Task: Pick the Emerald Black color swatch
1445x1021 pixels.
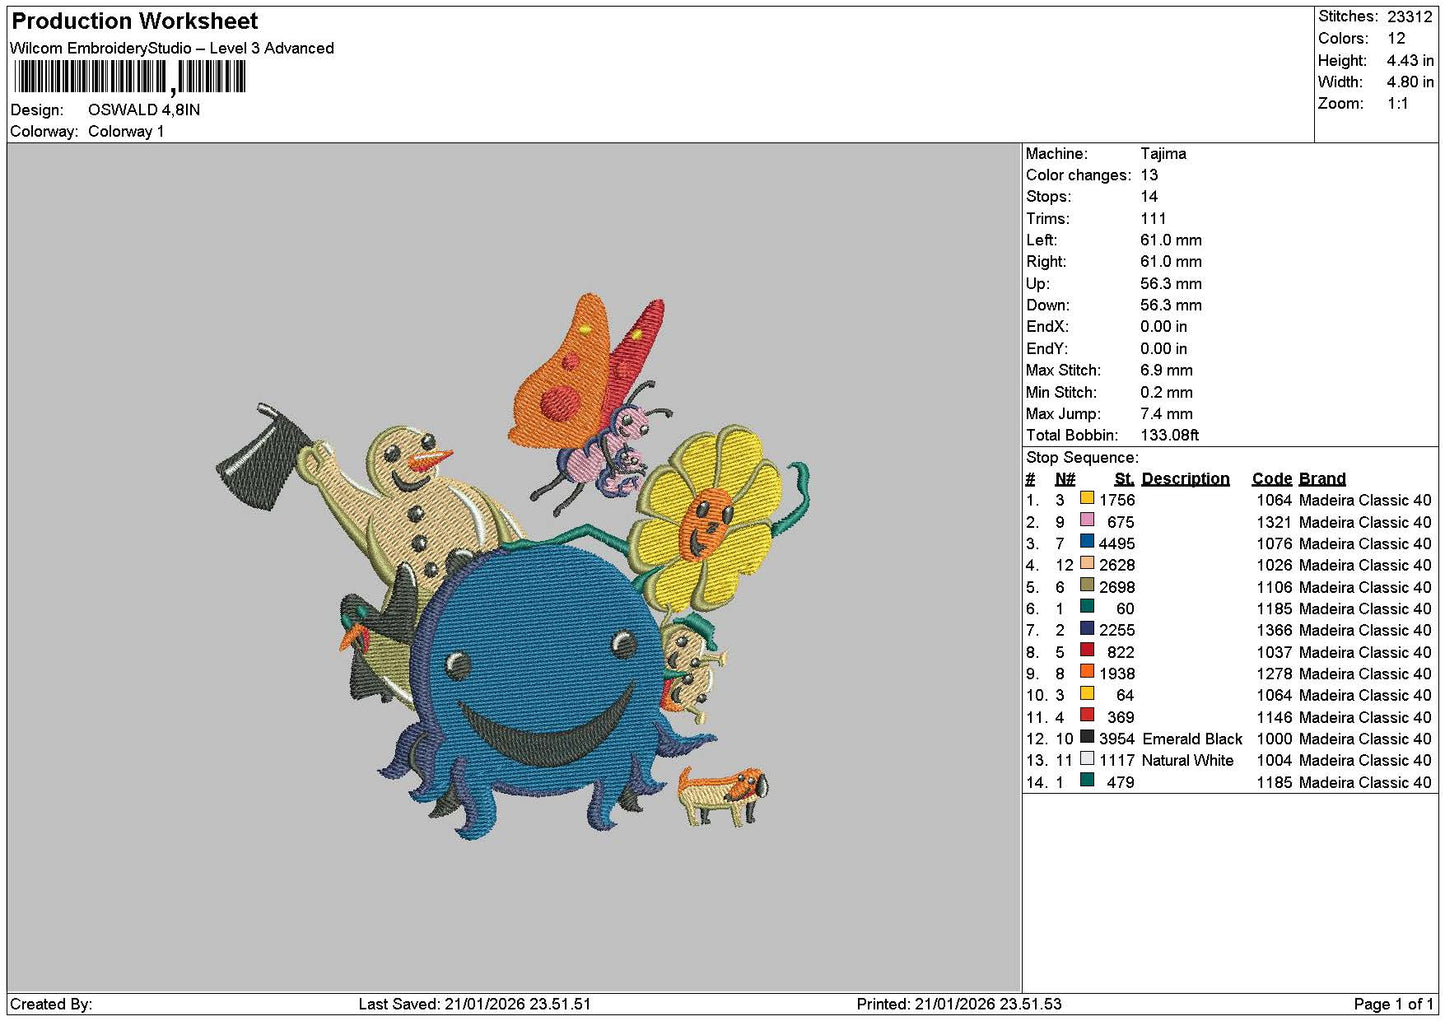Action: click(1087, 738)
